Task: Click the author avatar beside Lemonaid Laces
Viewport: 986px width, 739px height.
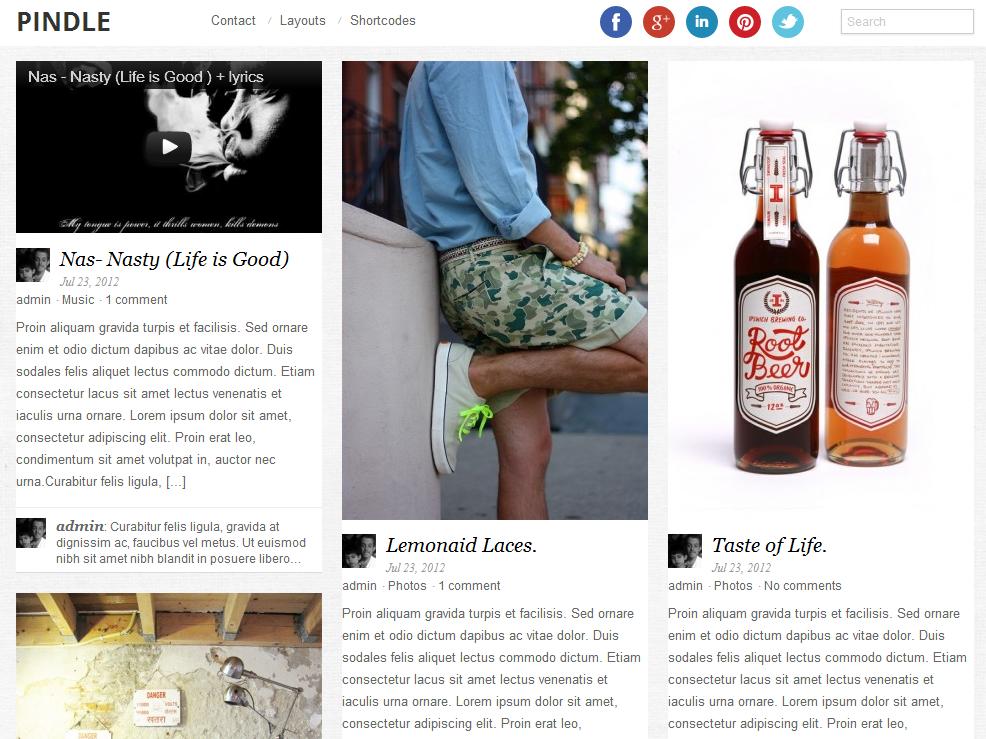Action: [x=359, y=551]
